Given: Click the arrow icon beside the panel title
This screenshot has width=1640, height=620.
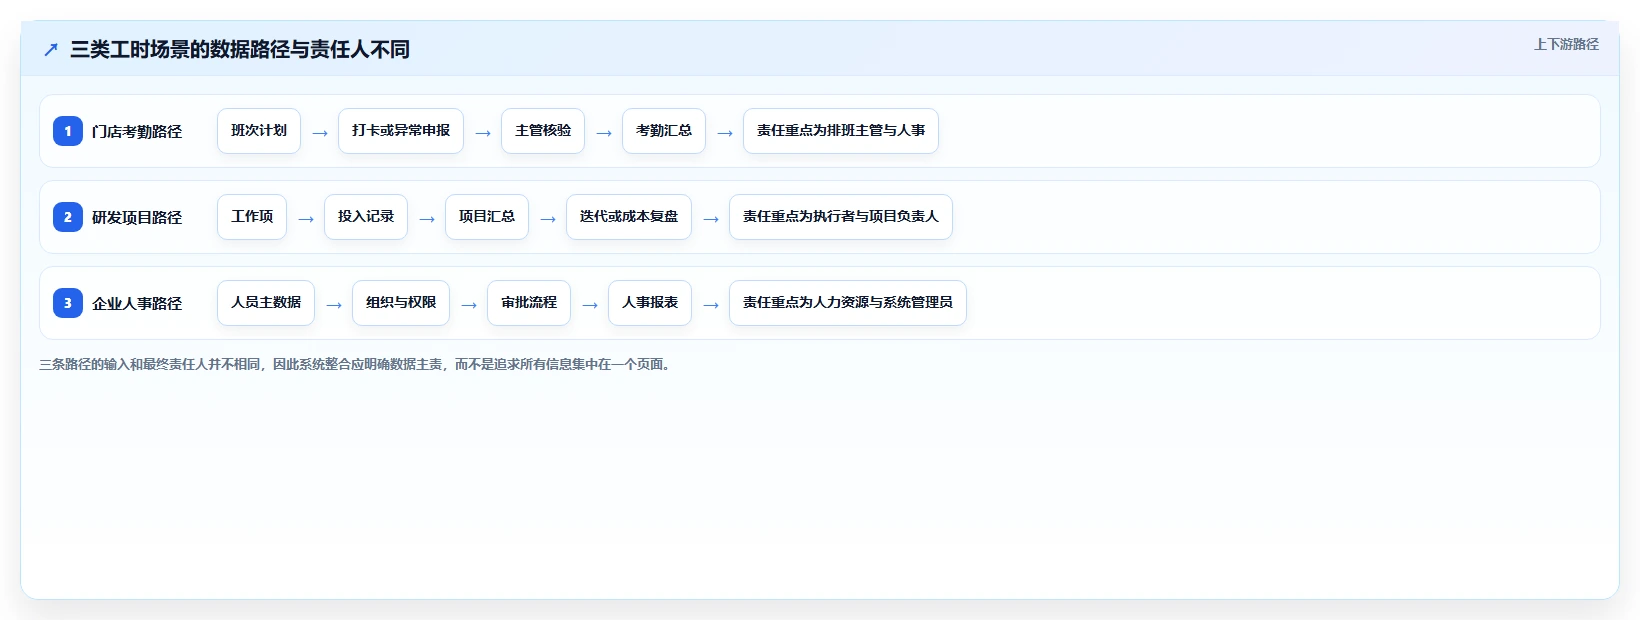Looking at the screenshot, I should [51, 49].
